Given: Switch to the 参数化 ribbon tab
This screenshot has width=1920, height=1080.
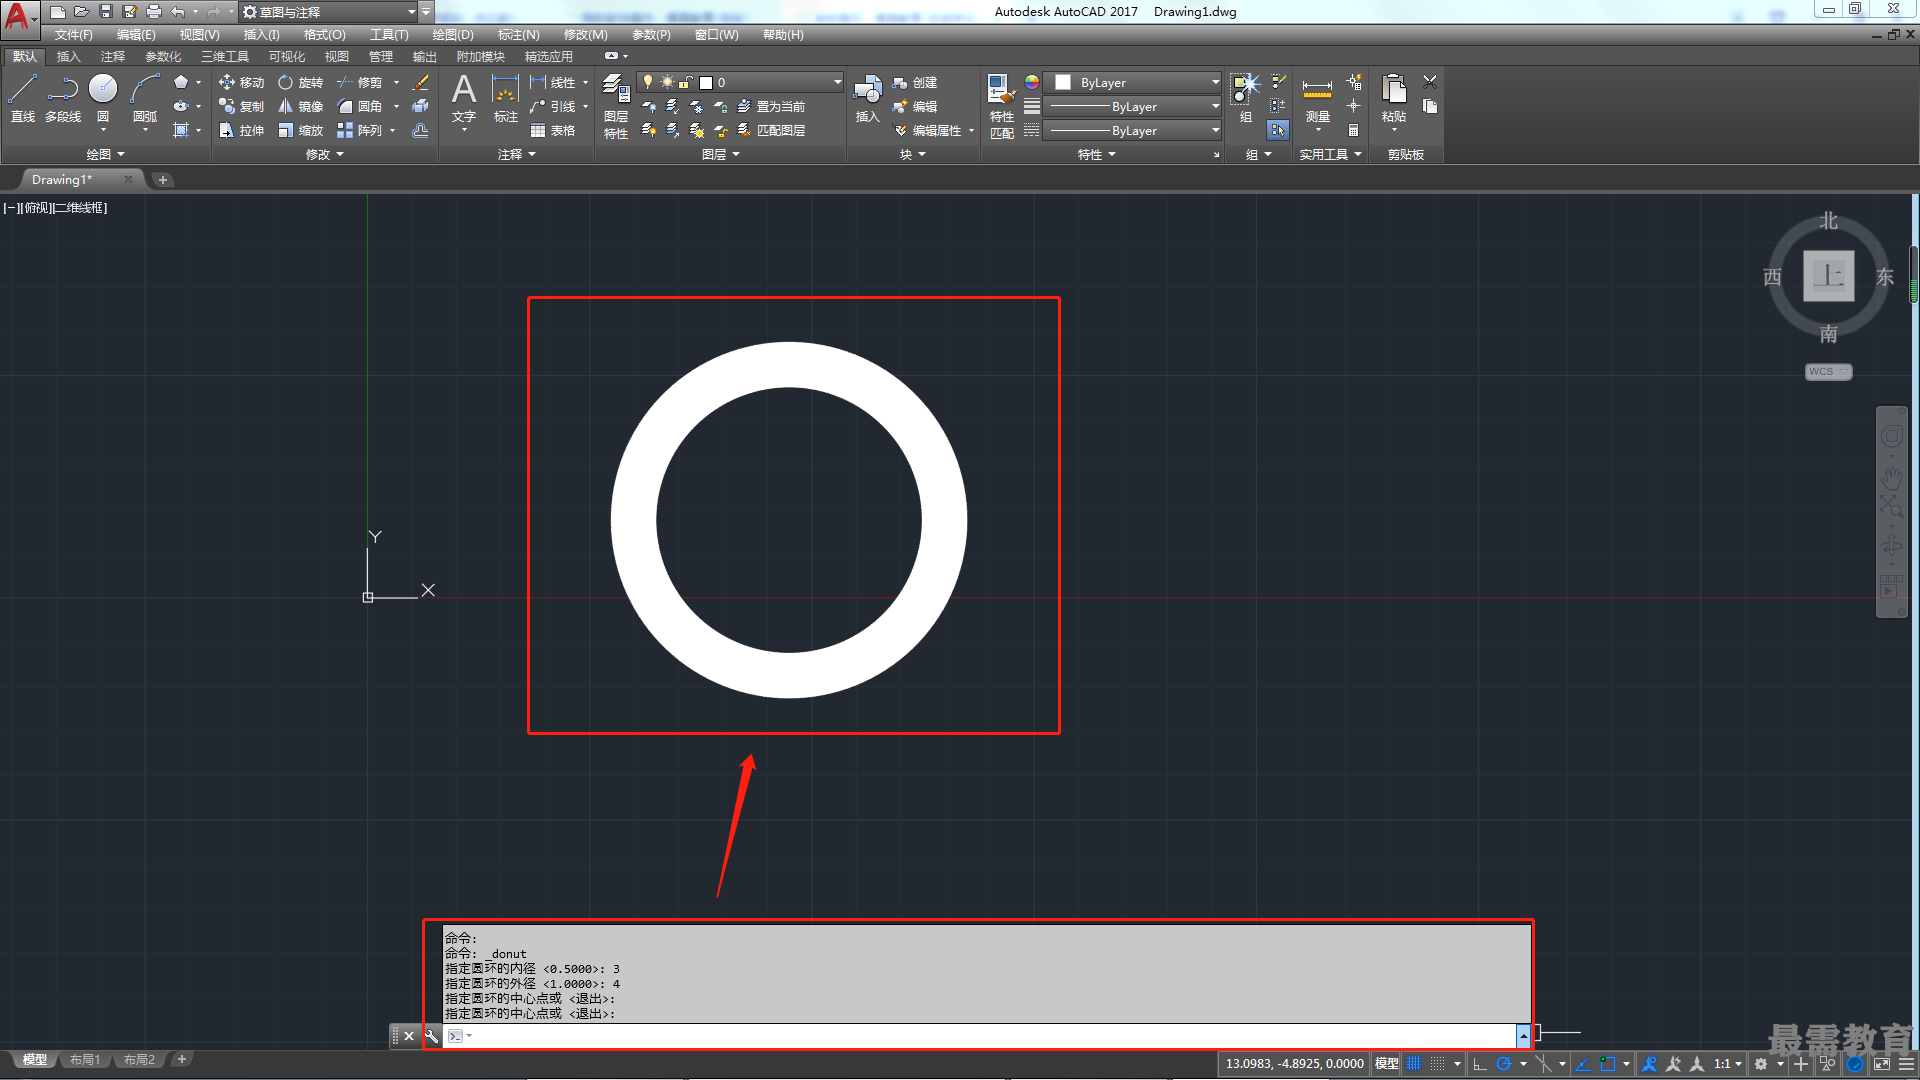Looking at the screenshot, I should pyautogui.click(x=163, y=57).
